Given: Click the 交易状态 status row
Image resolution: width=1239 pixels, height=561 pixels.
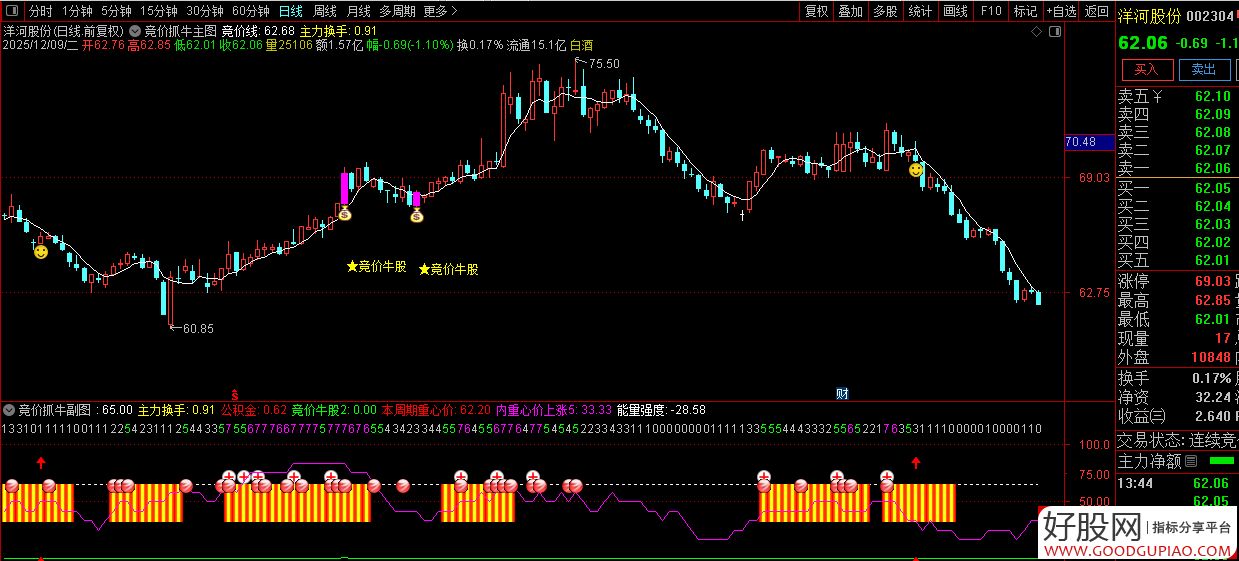Looking at the screenshot, I should (x=1177, y=440).
